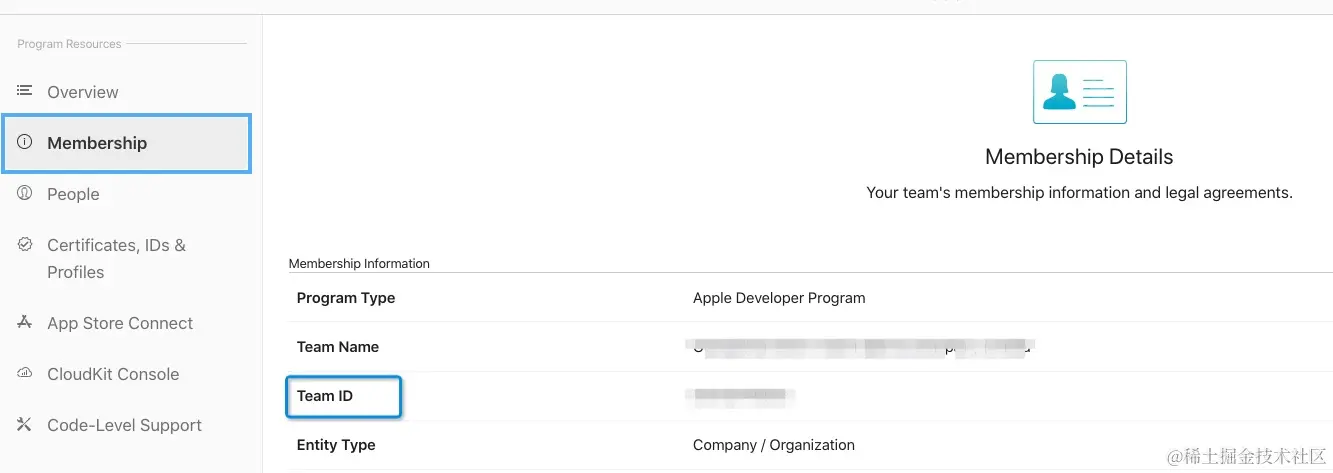Screen dimensions: 1333x473
Task: Click the blurred Team ID value
Action: pos(740,396)
